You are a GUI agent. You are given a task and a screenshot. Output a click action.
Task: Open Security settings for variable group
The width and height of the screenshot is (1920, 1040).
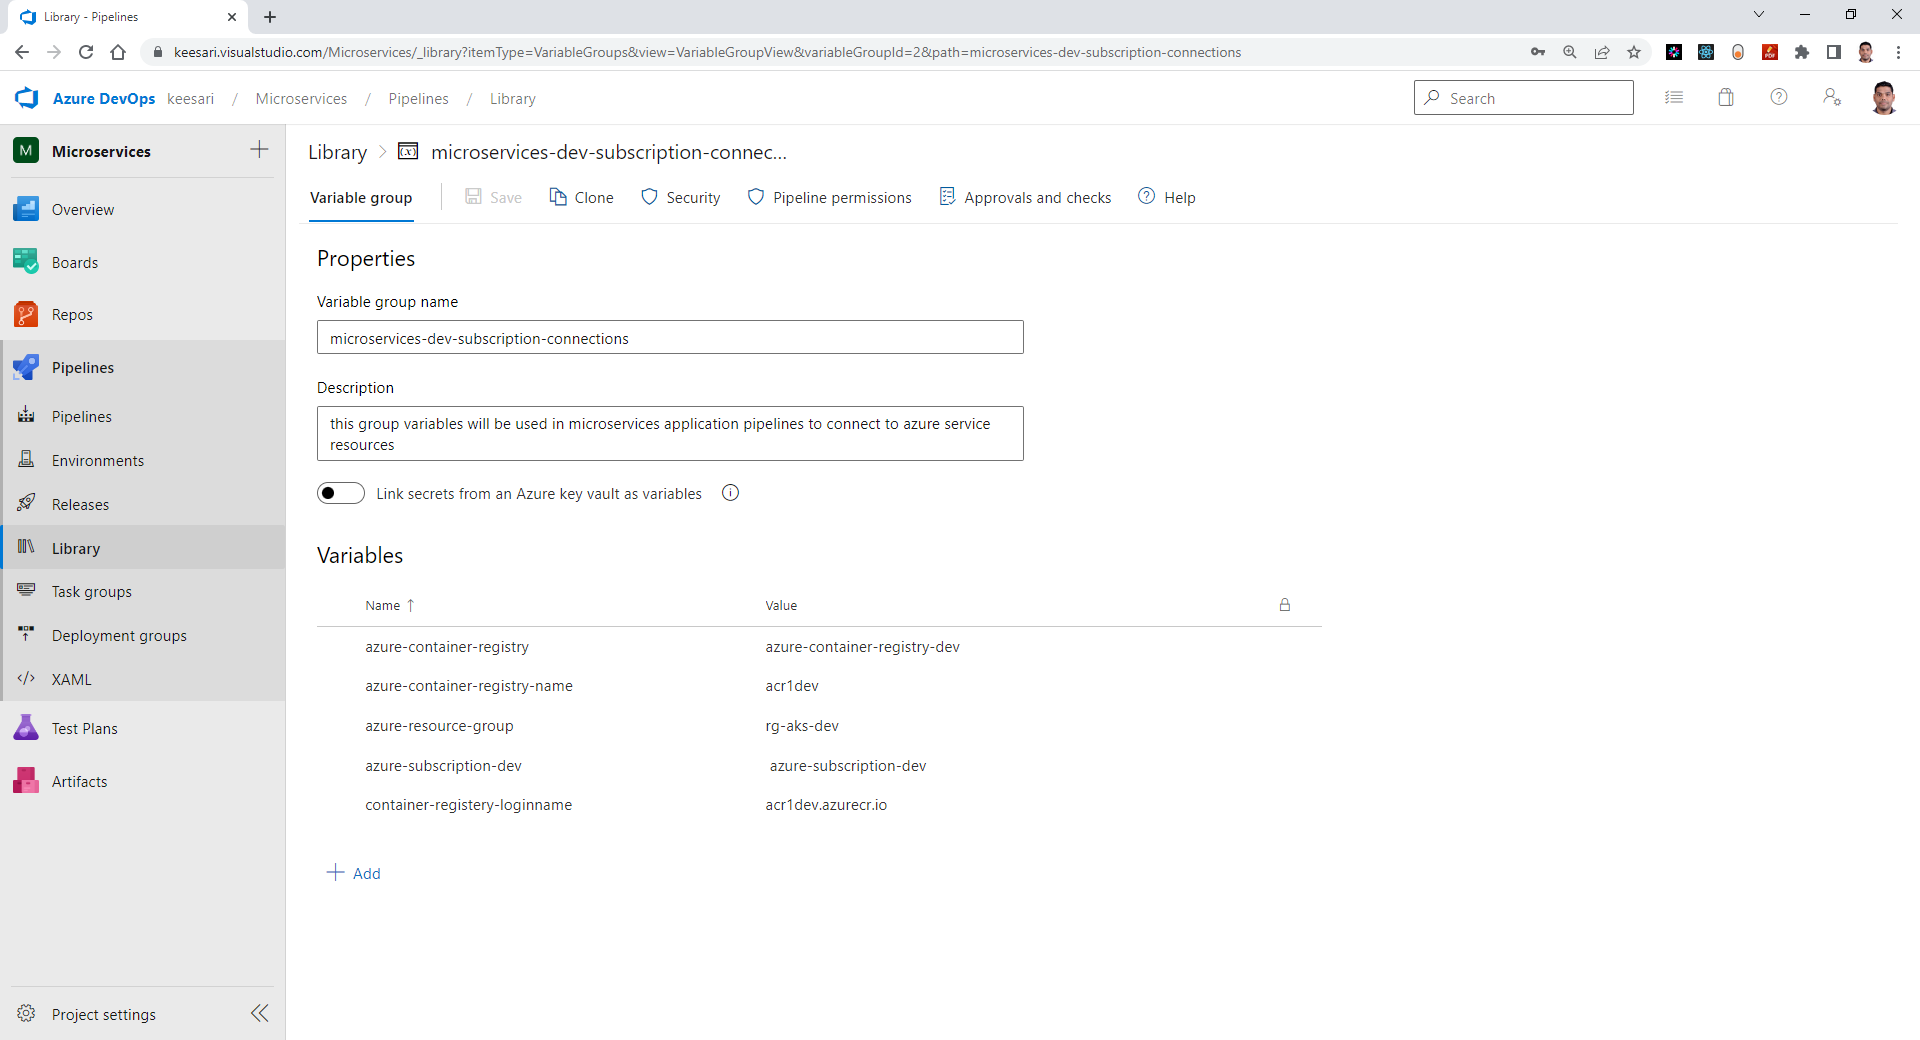point(681,198)
